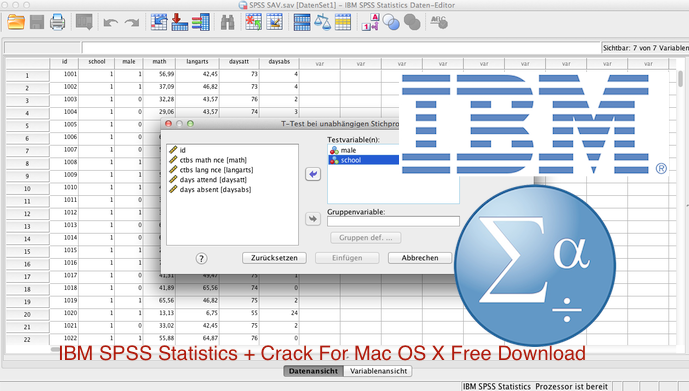
Task: Click Abbrechen button in dialog
Action: [x=420, y=258]
